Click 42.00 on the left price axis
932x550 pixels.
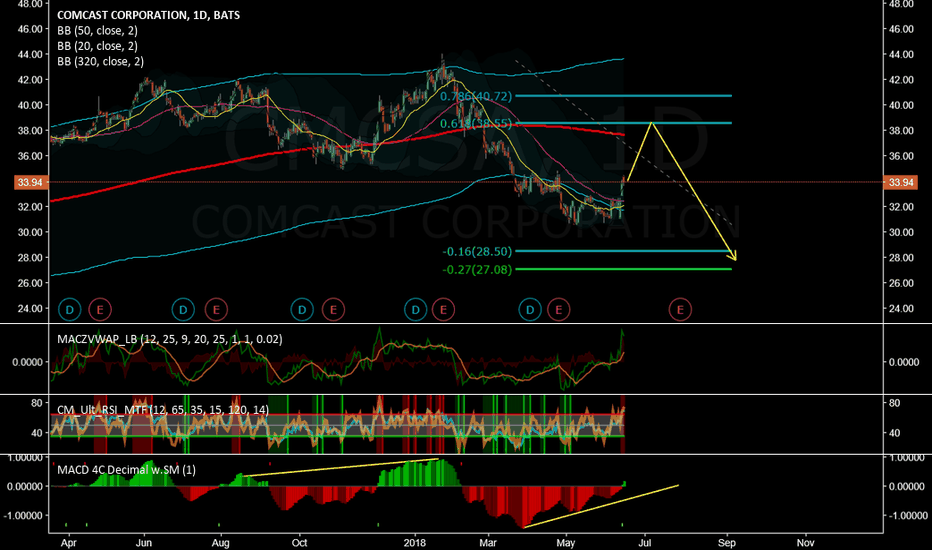coord(30,80)
